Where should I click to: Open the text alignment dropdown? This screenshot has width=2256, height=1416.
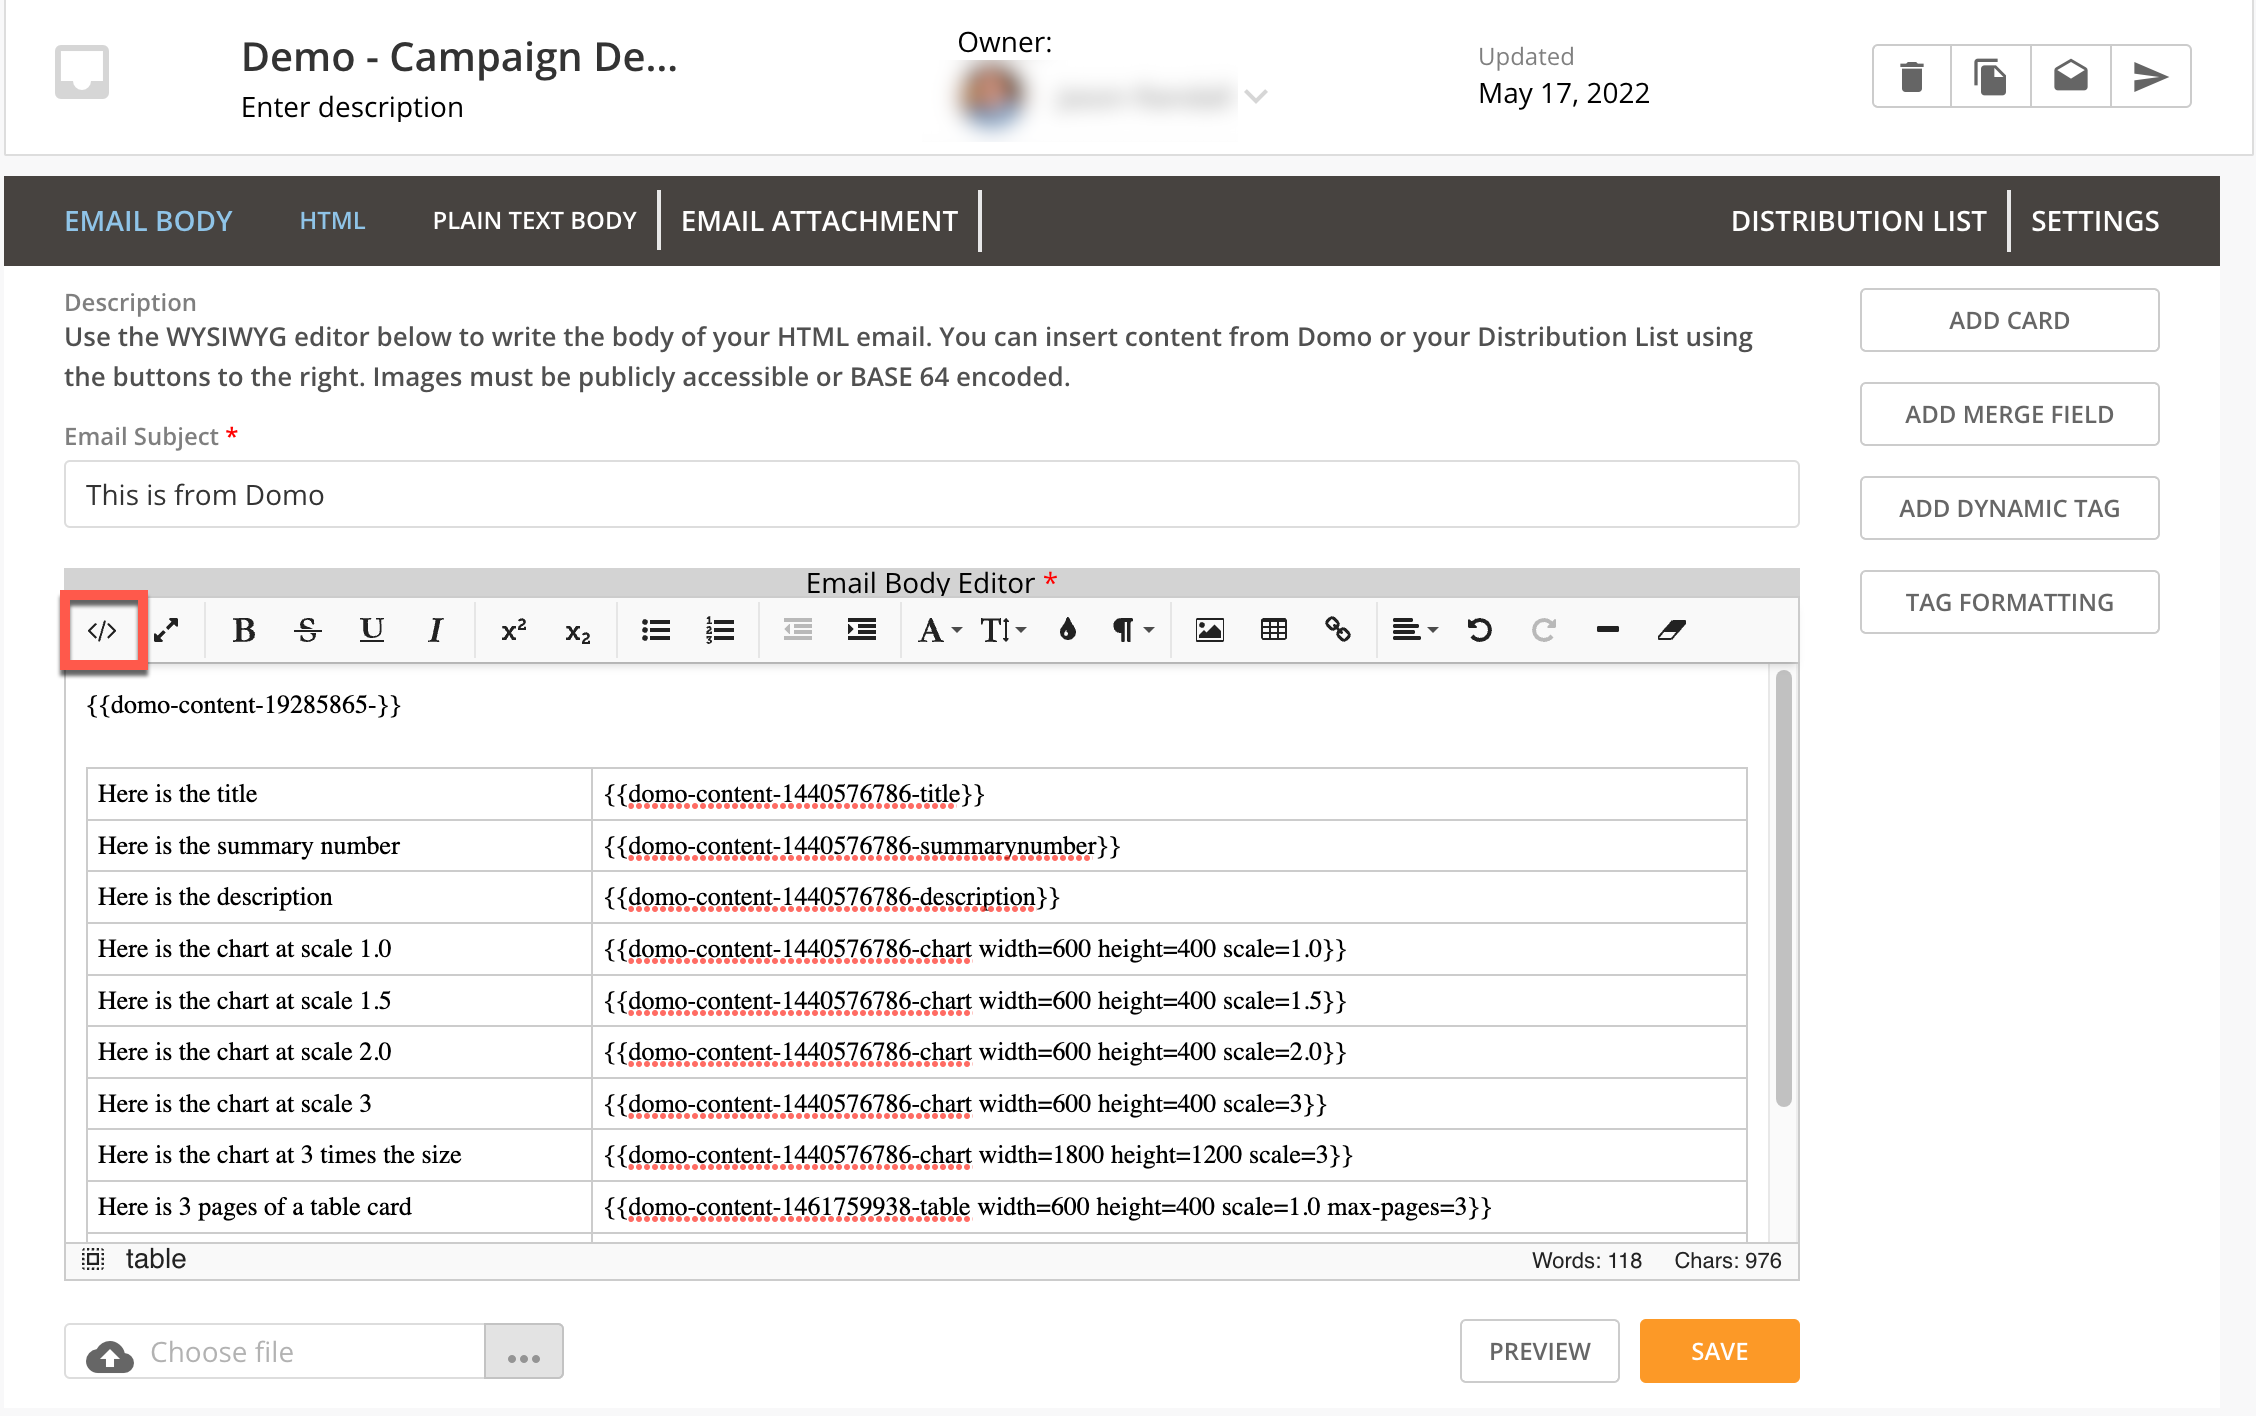pos(1413,630)
